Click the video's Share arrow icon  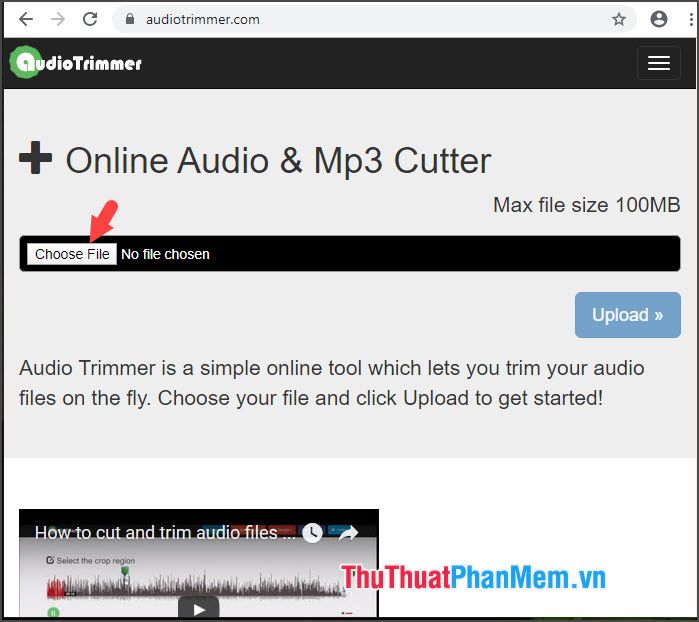(x=348, y=533)
